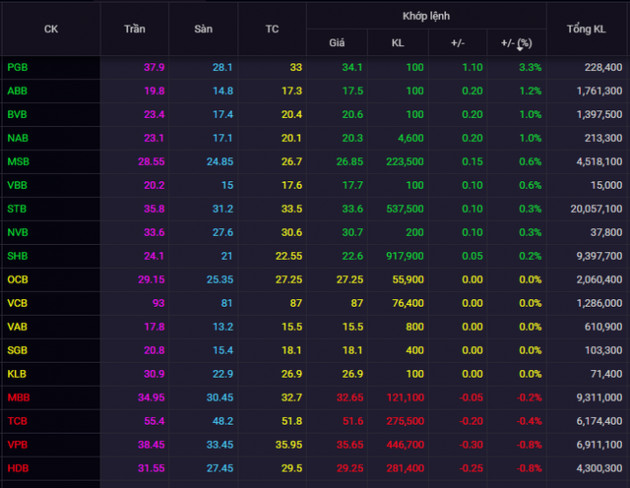Select the ABB stock symbol

(x=17, y=91)
